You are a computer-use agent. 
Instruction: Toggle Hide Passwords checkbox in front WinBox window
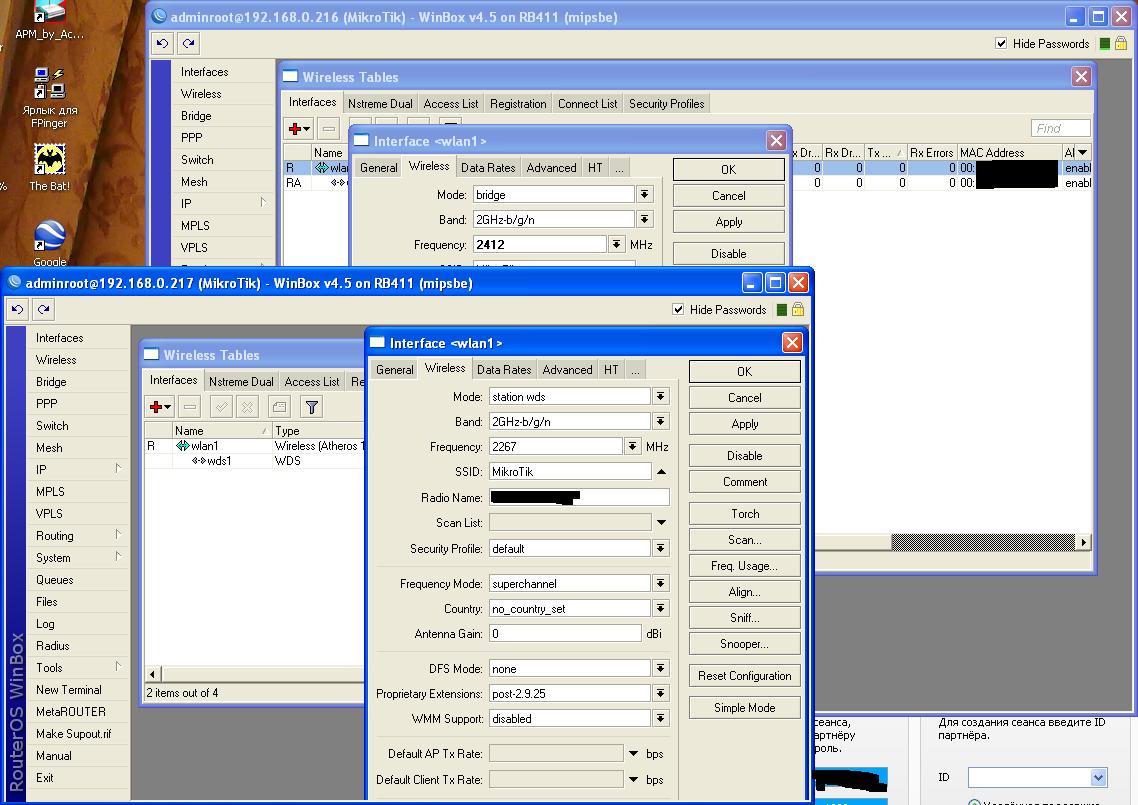678,309
